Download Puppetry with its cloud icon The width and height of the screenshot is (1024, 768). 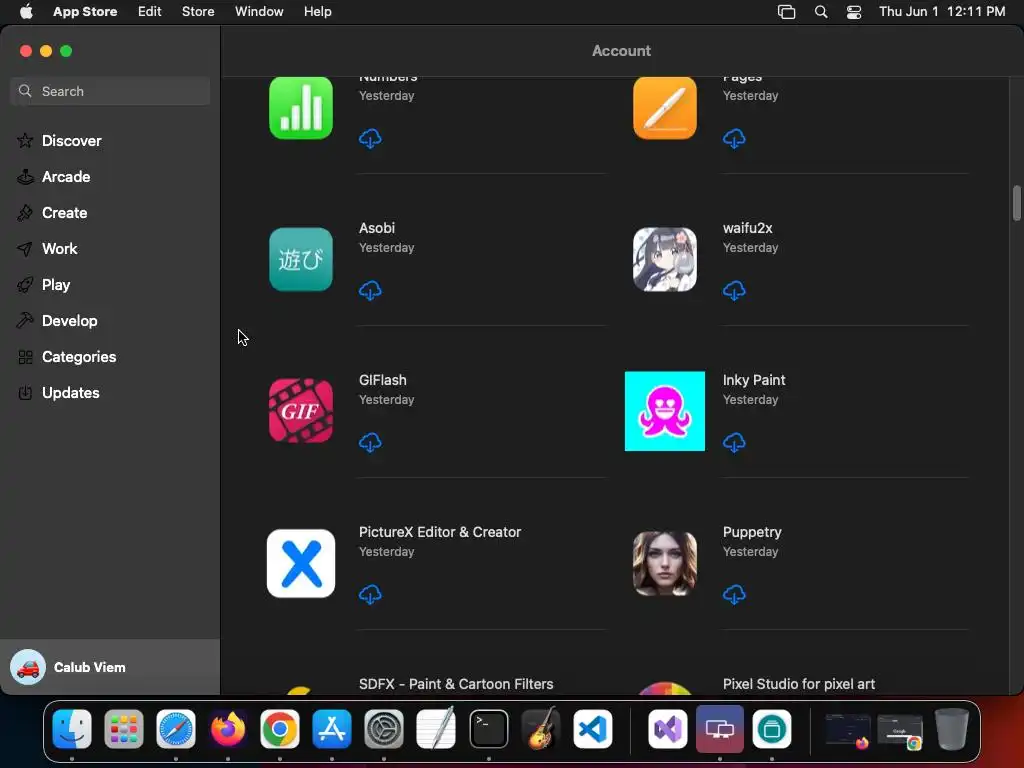point(734,595)
